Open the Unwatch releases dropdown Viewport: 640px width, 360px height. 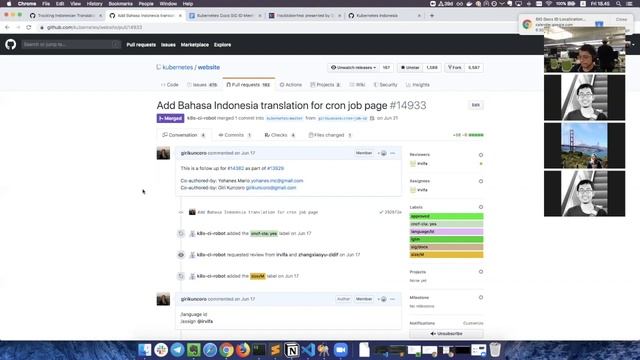(353, 67)
